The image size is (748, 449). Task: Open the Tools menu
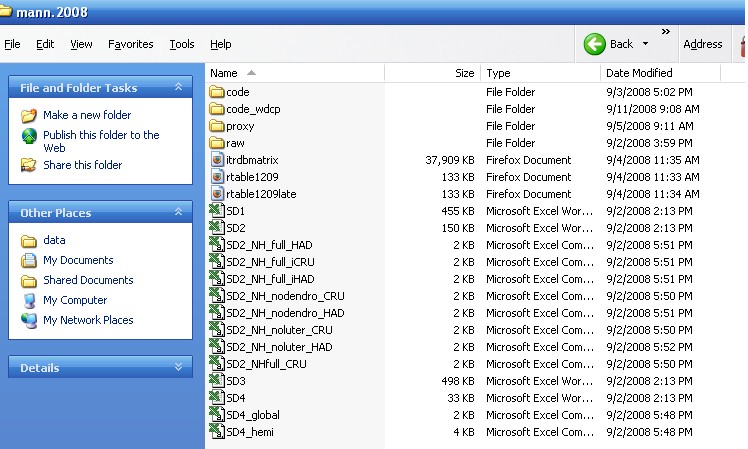point(182,44)
